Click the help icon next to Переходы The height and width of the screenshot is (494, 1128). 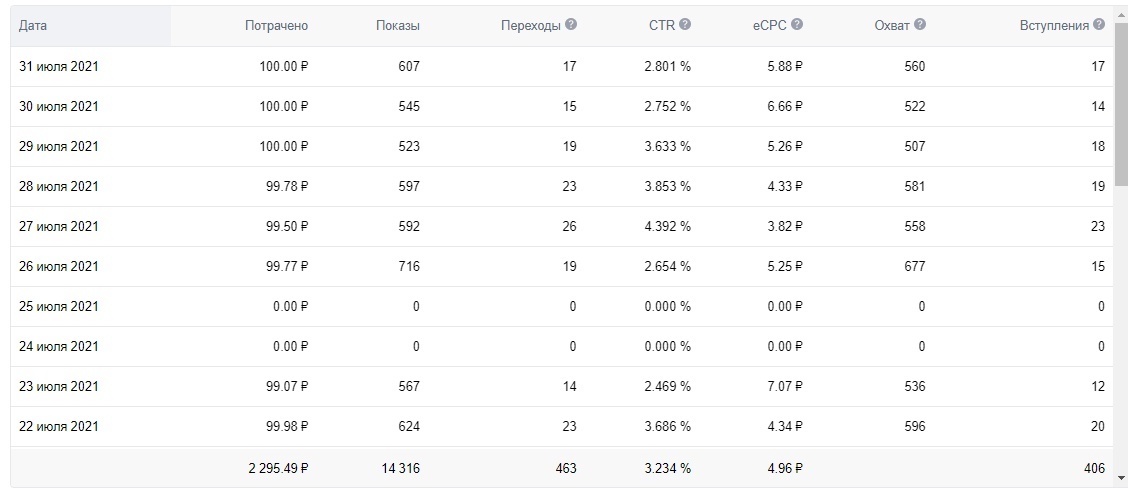coord(571,25)
